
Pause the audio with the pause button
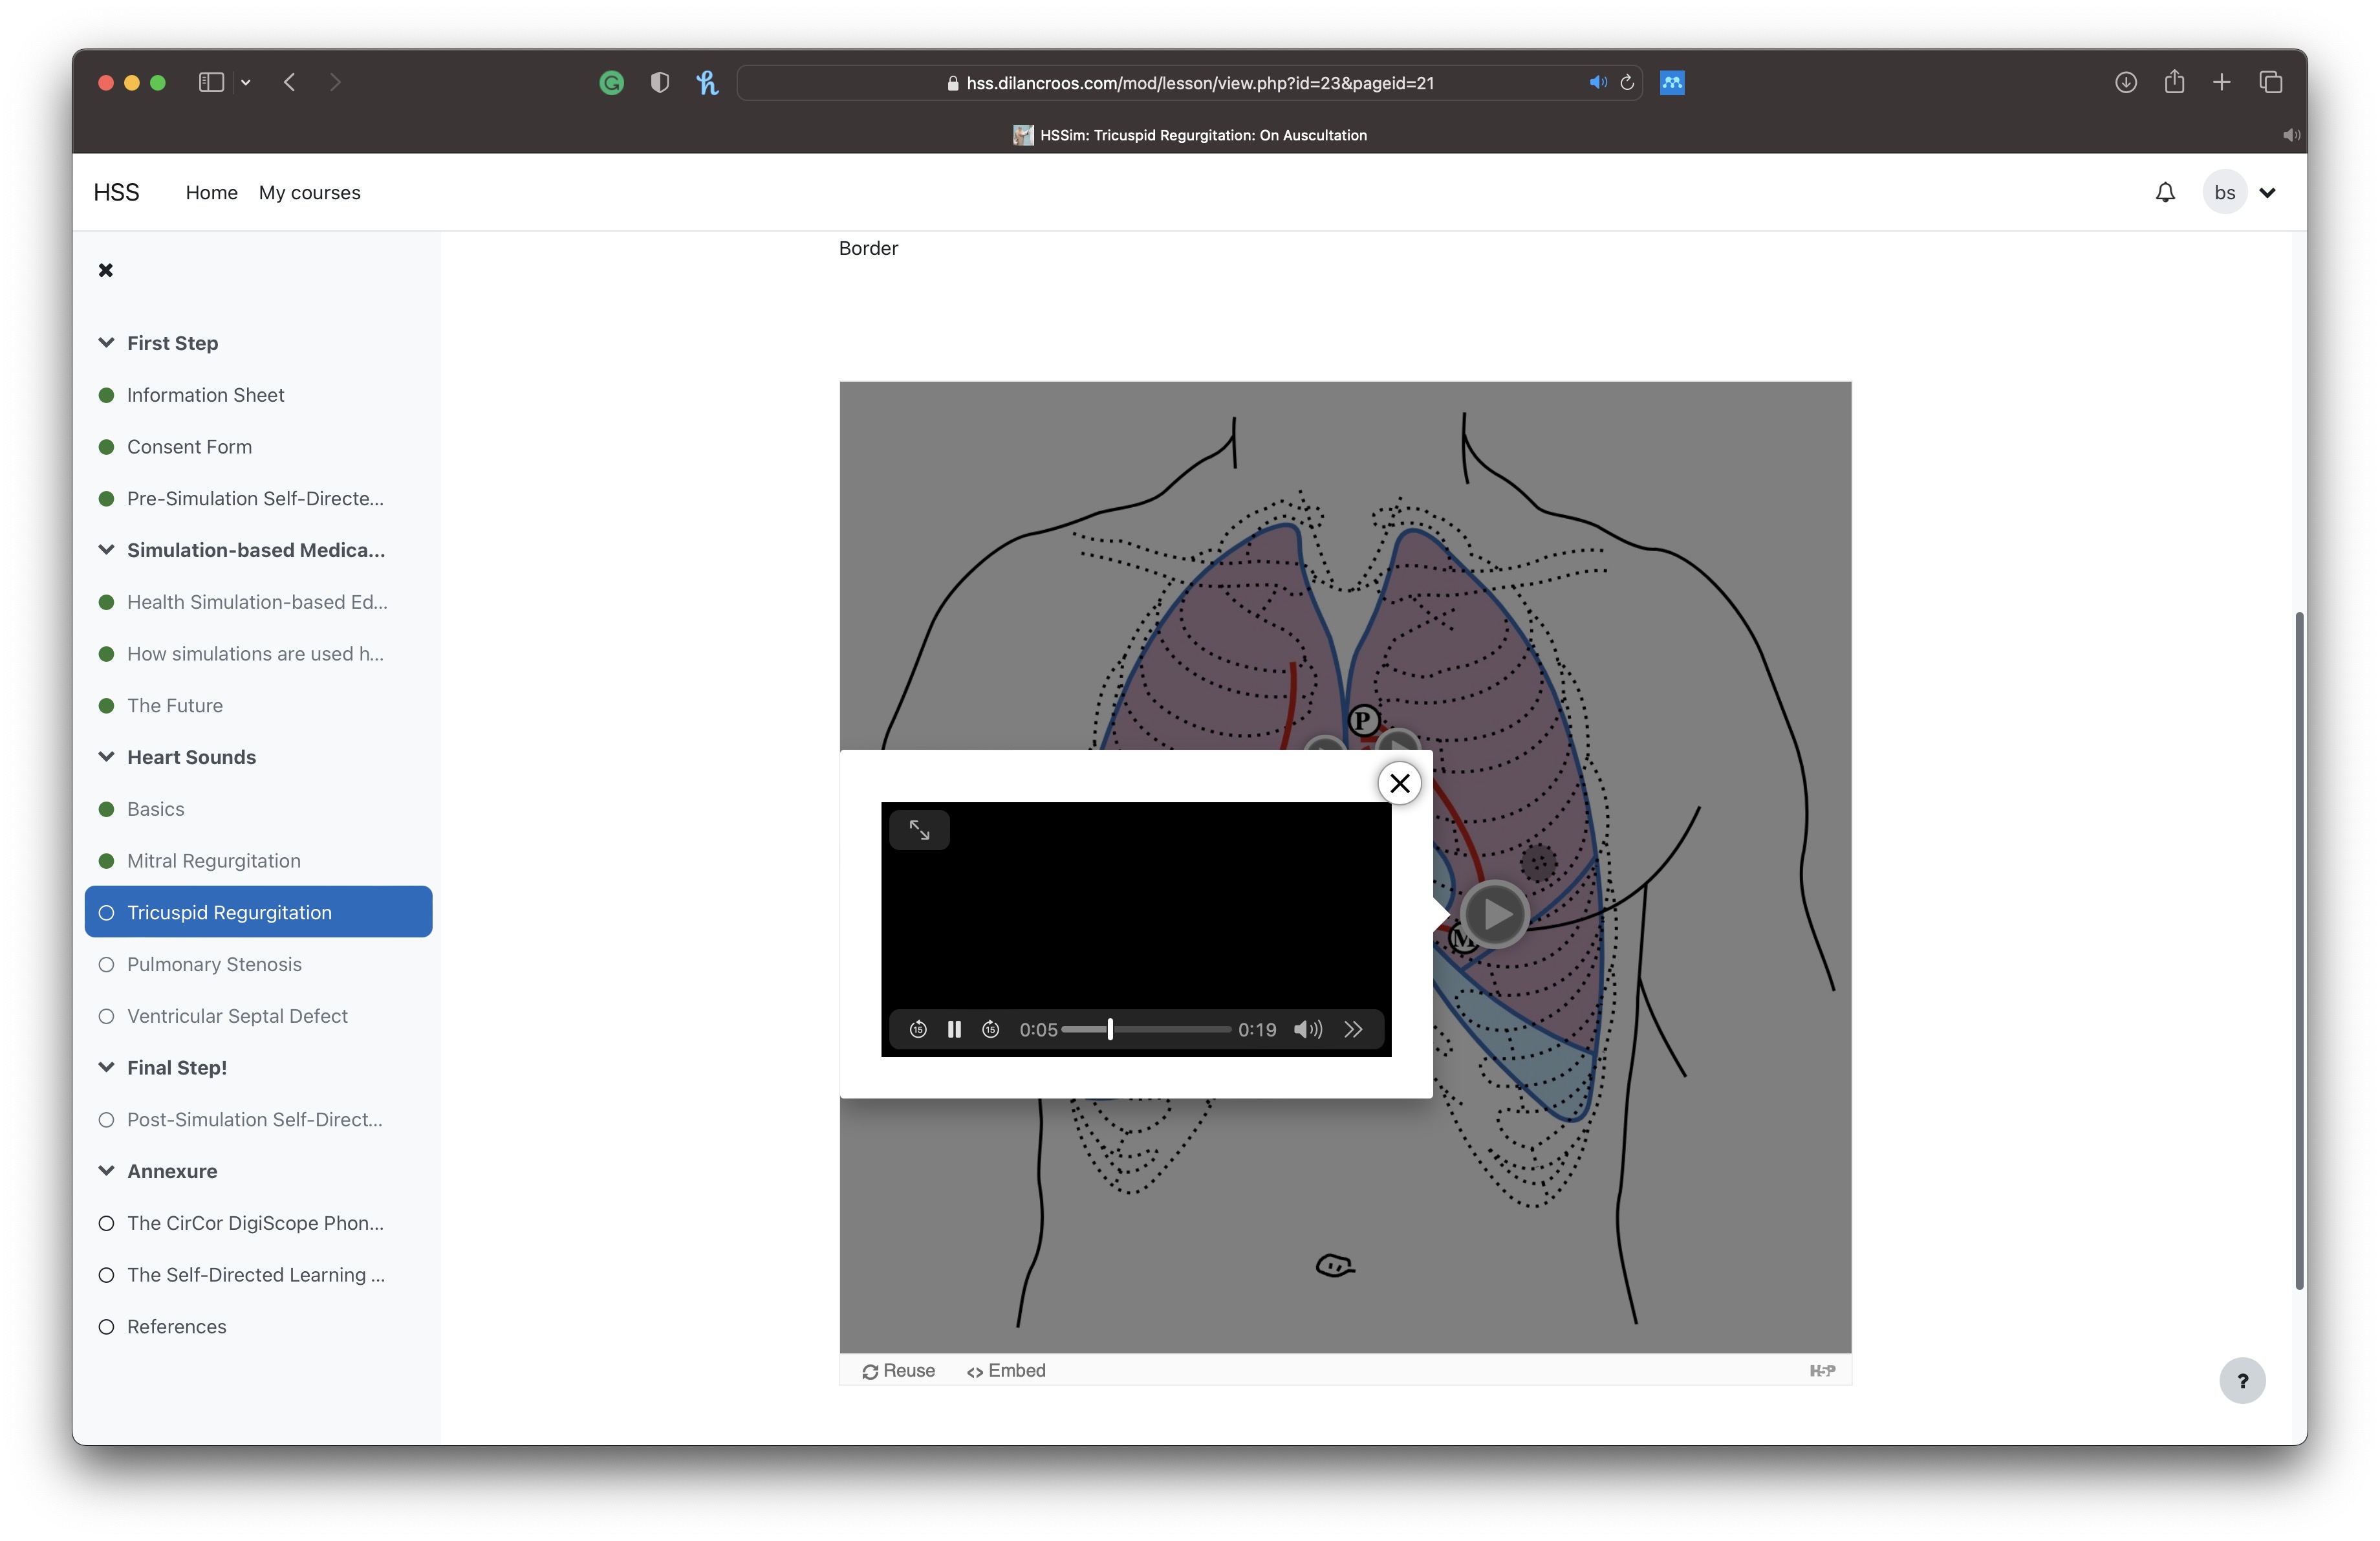[954, 1029]
